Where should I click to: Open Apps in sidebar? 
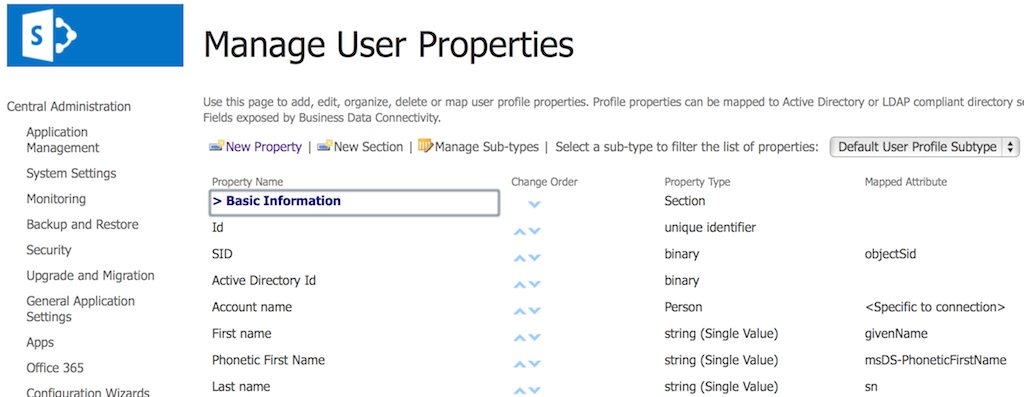pos(40,342)
